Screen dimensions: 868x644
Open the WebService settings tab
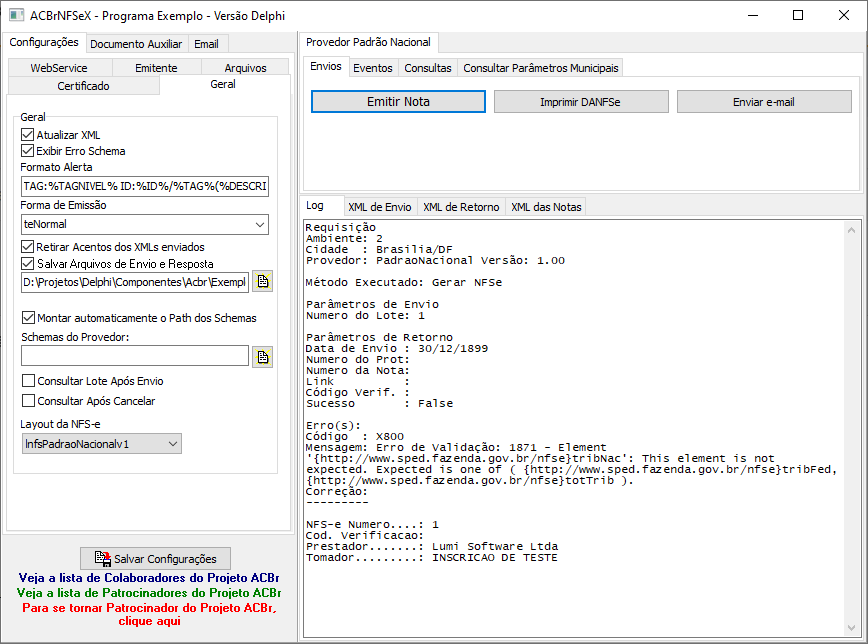click(x=59, y=68)
